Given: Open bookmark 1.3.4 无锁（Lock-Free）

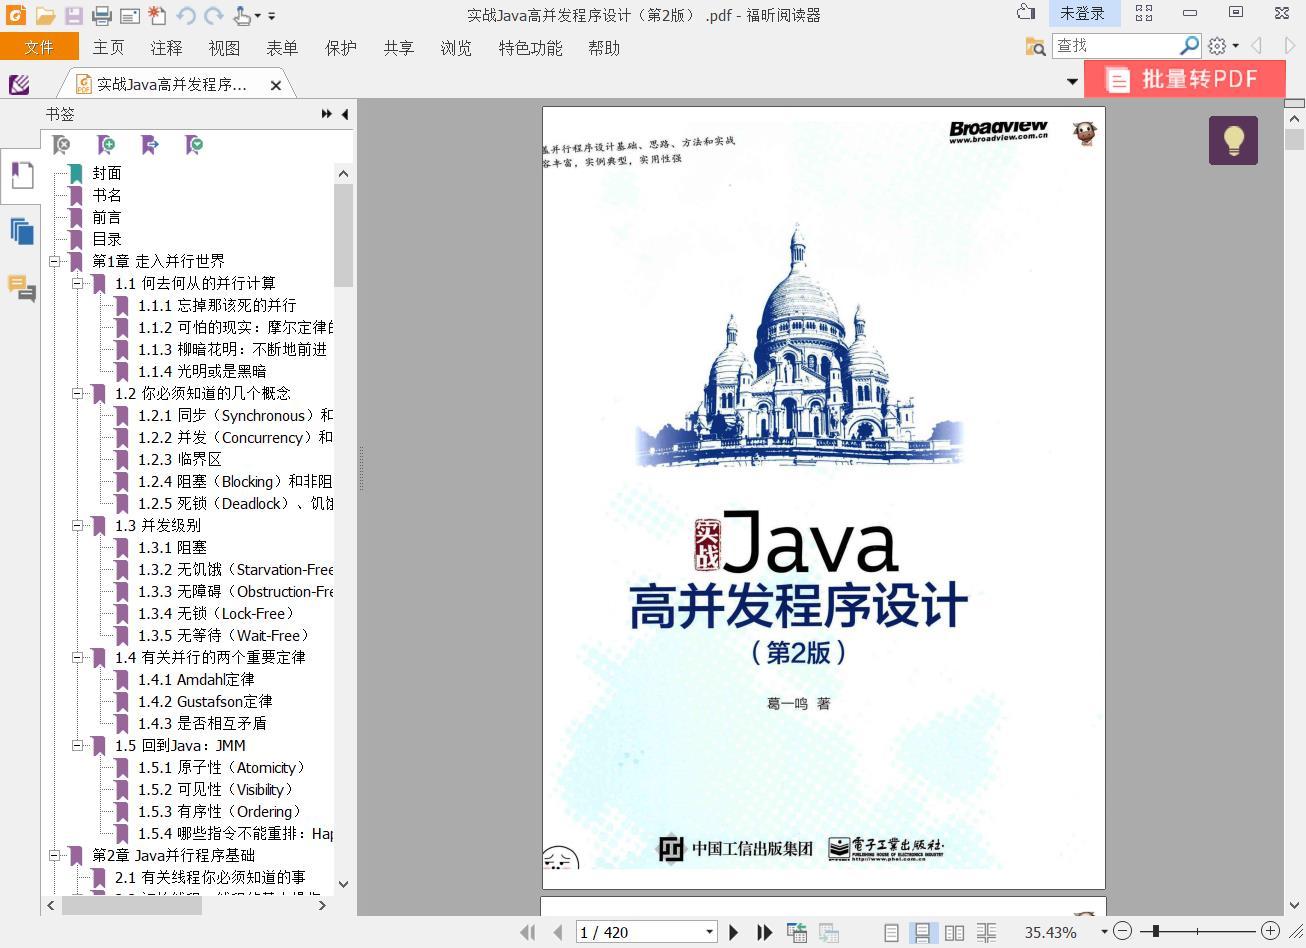Looking at the screenshot, I should tap(217, 613).
